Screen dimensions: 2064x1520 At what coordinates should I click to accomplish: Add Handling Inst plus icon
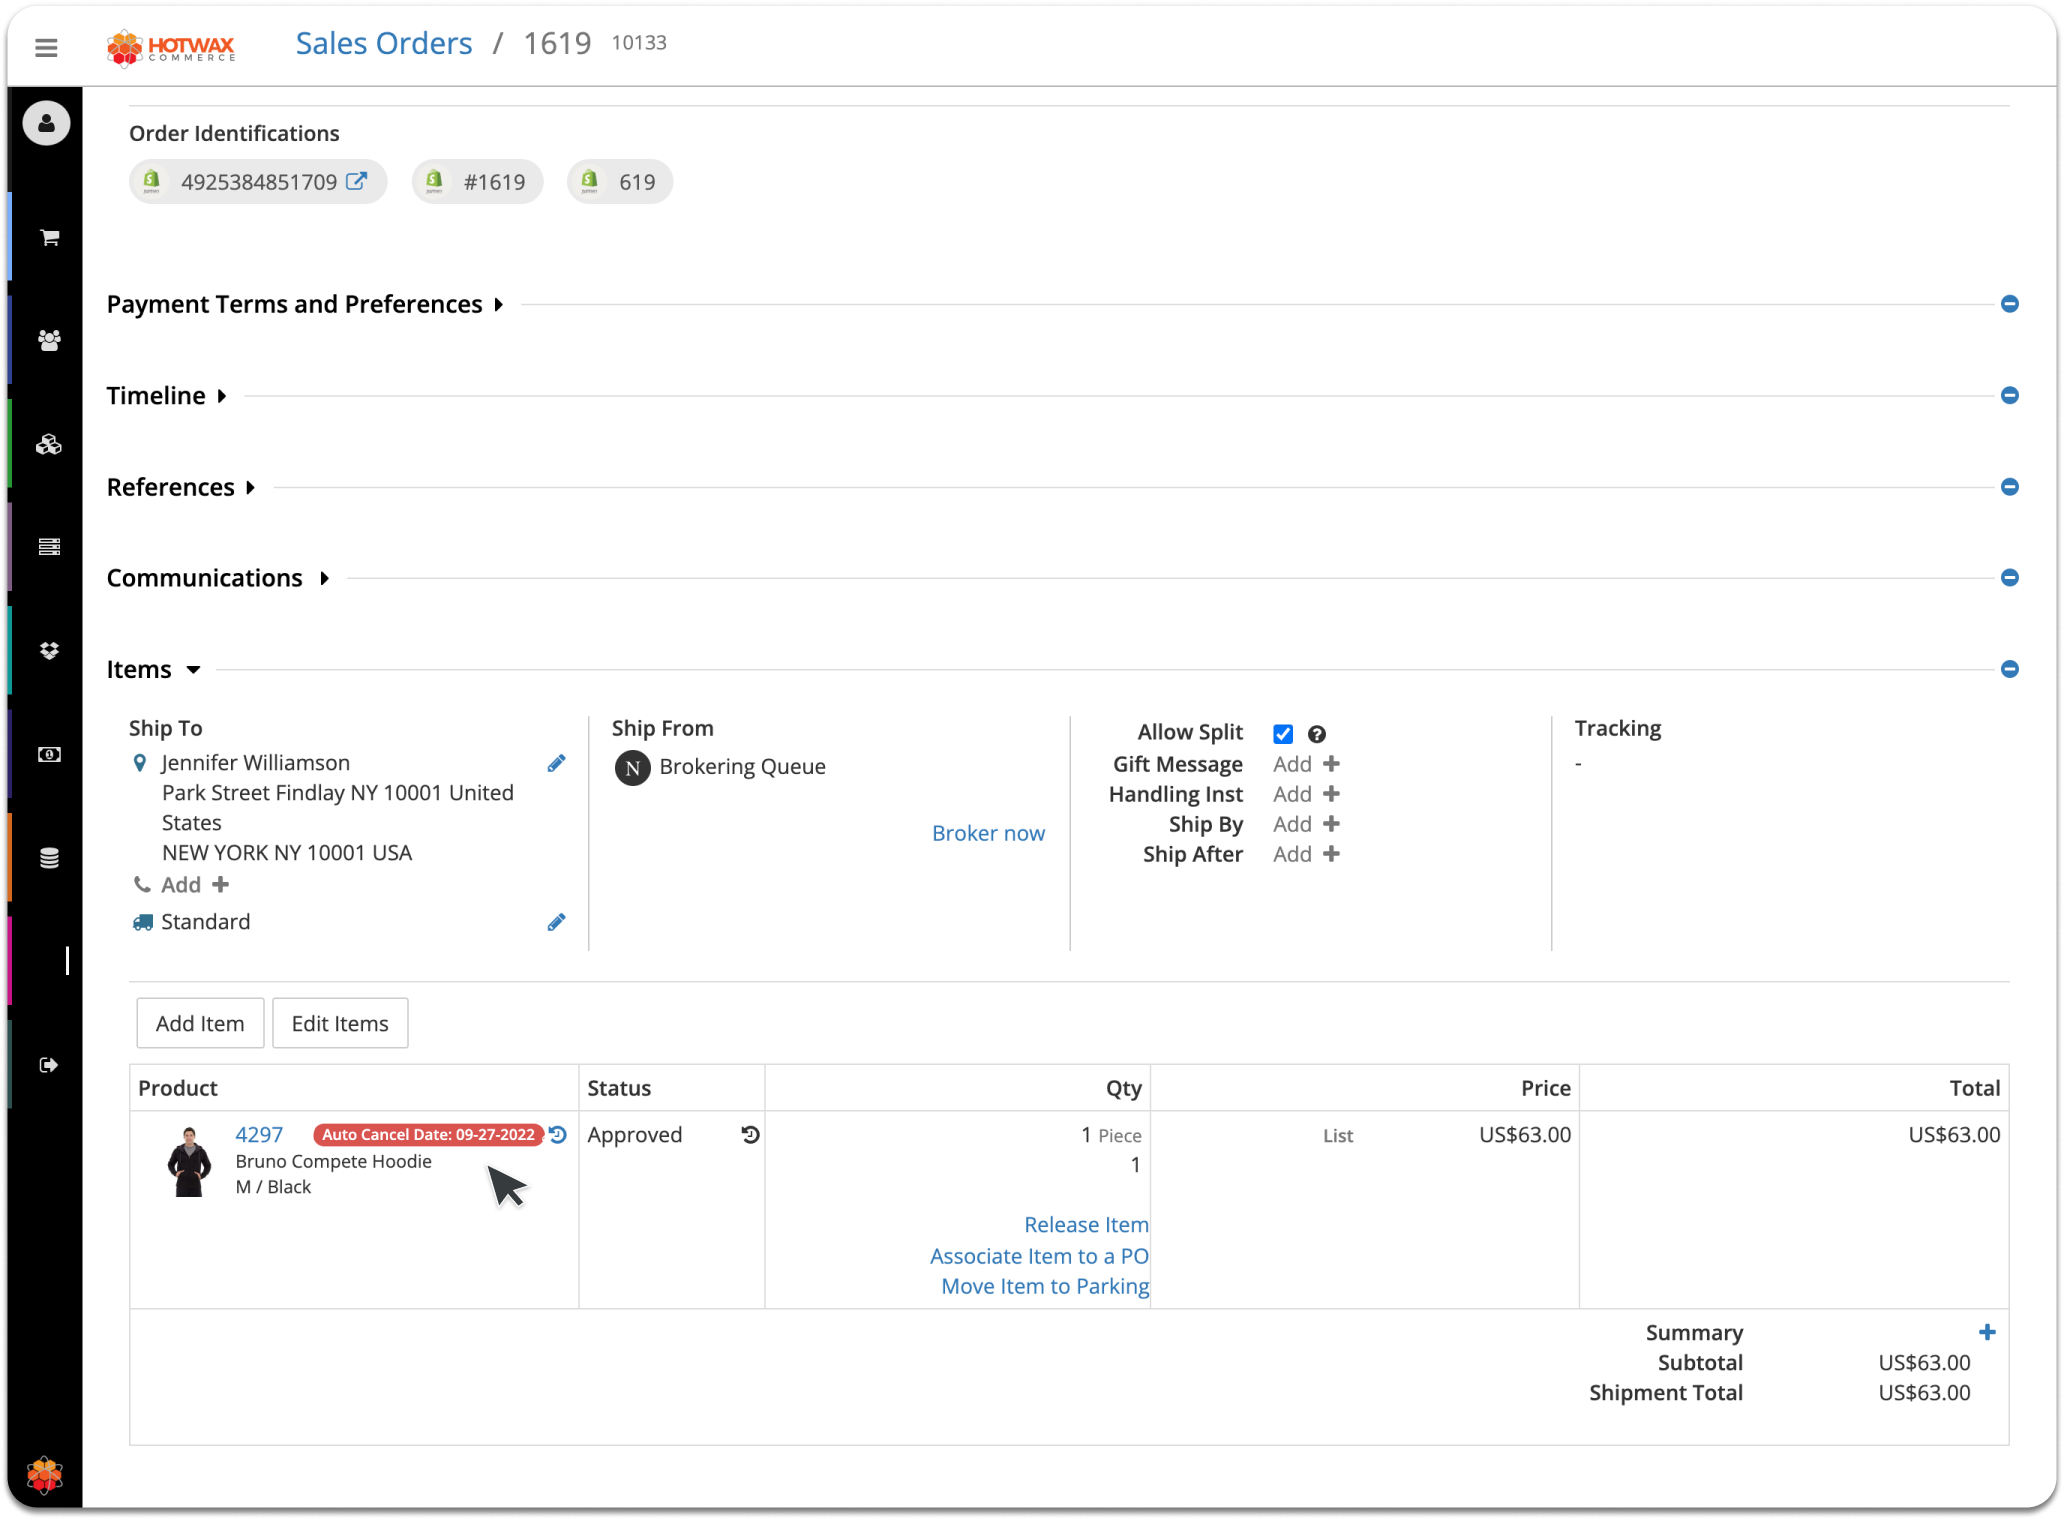1331,794
